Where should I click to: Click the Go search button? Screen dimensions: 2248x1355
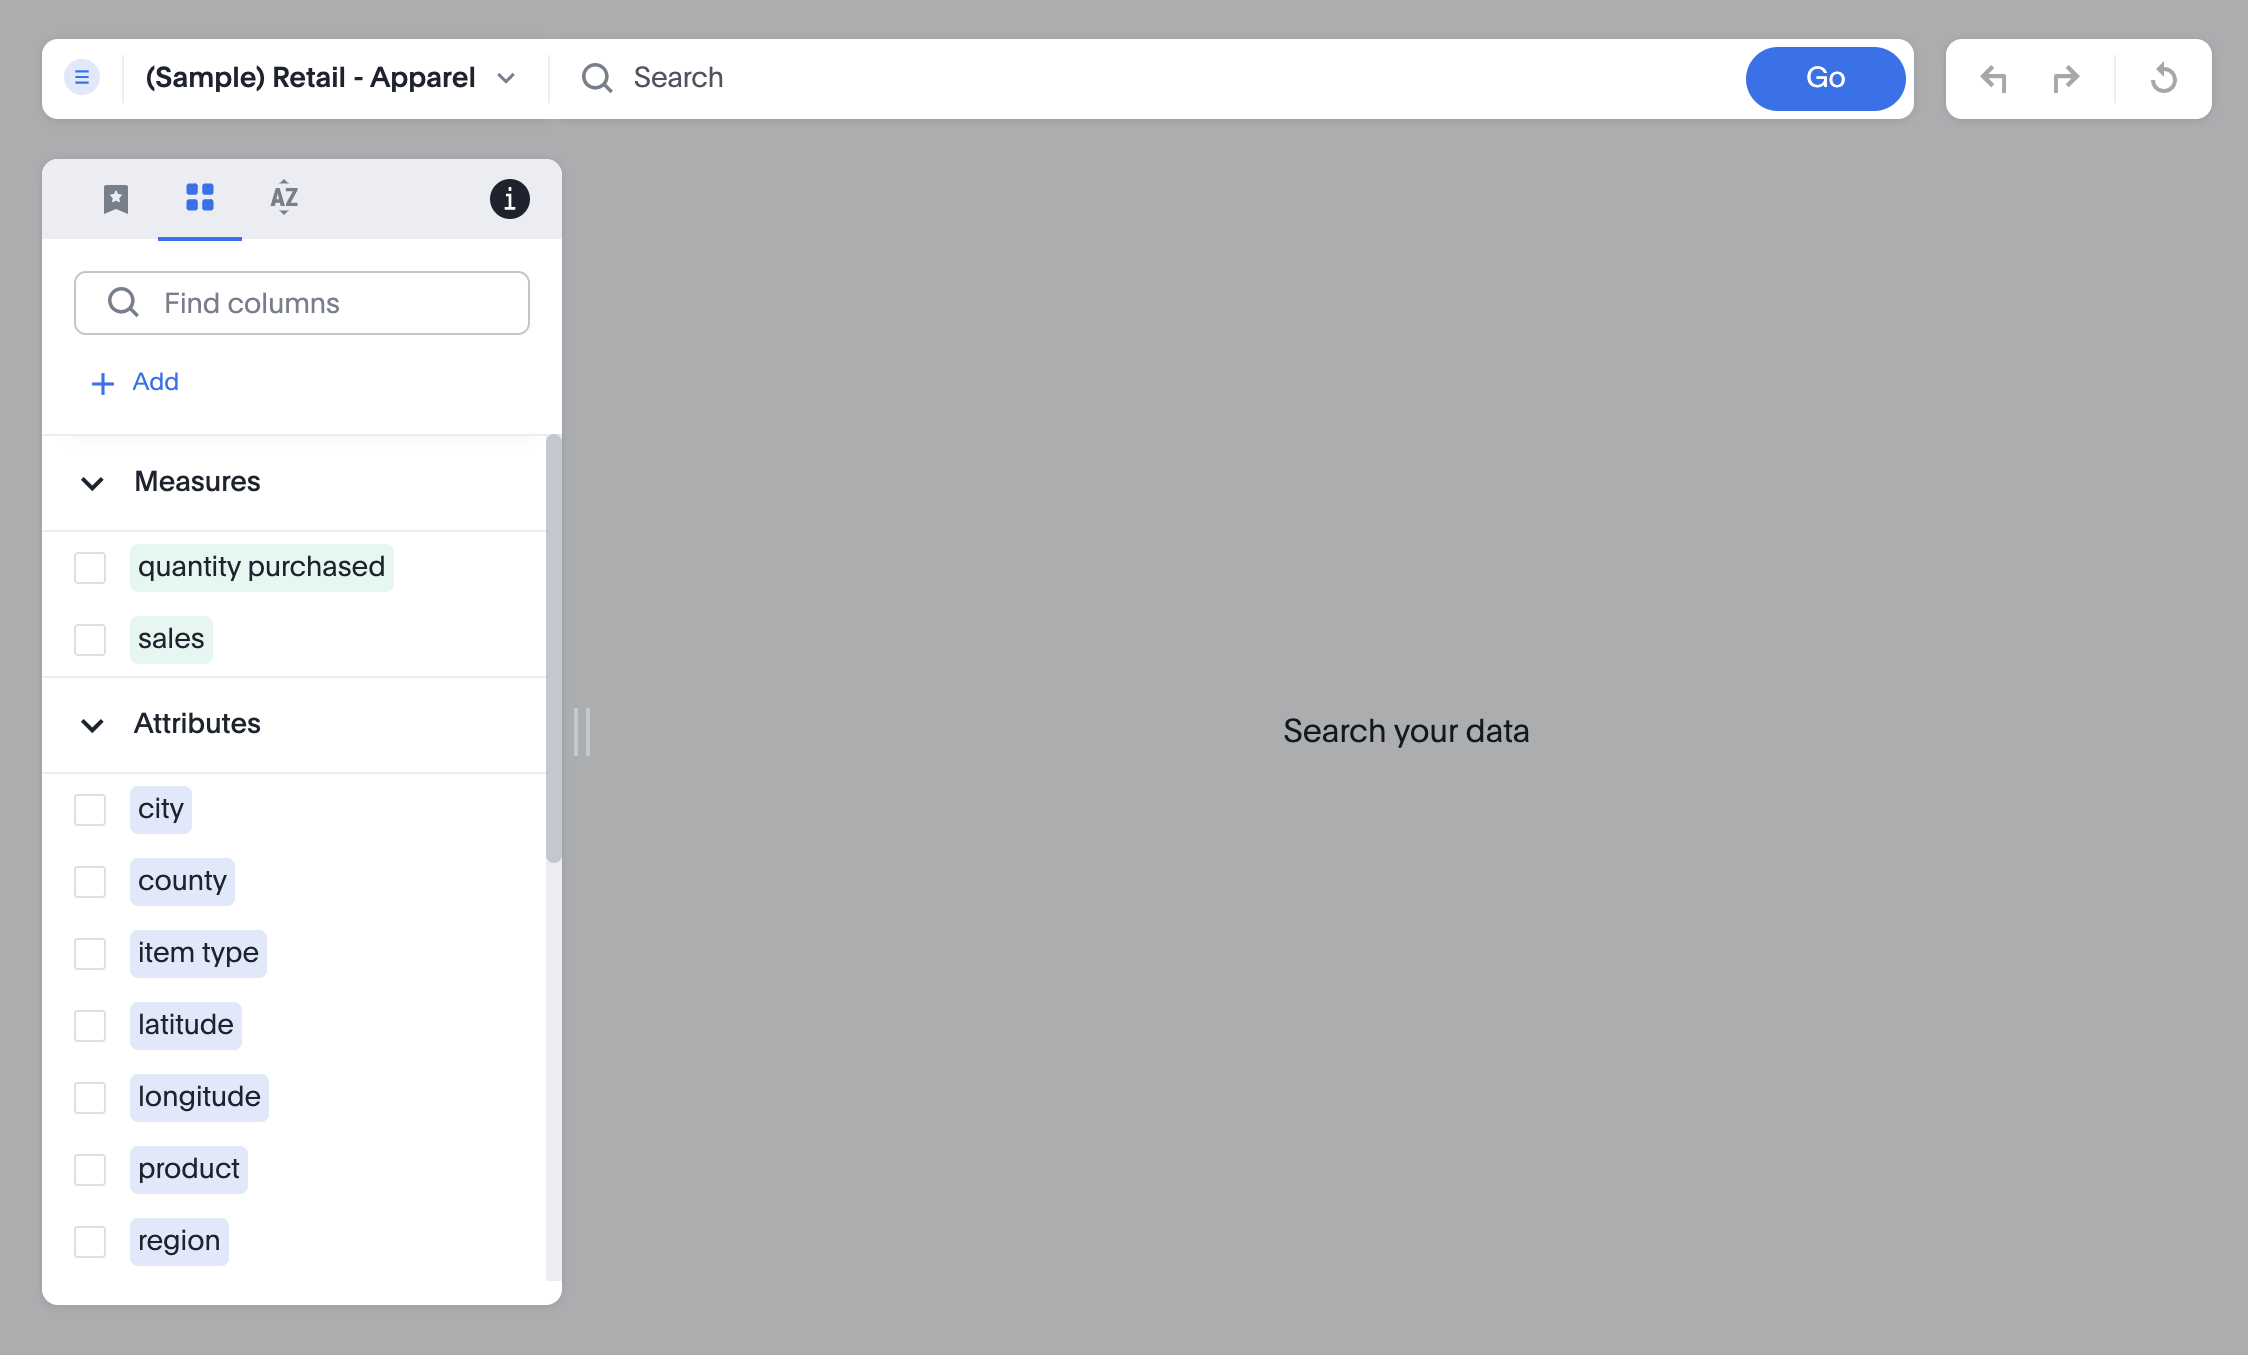[x=1826, y=77]
